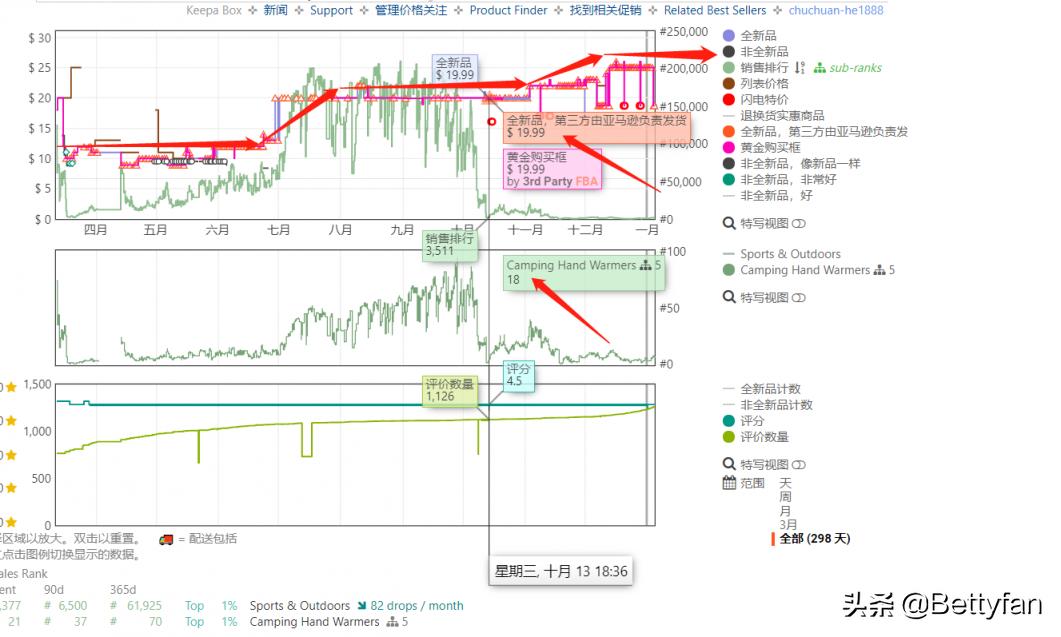Open the 范围 calendar icon
This screenshot has width=1061, height=637.
[729, 483]
